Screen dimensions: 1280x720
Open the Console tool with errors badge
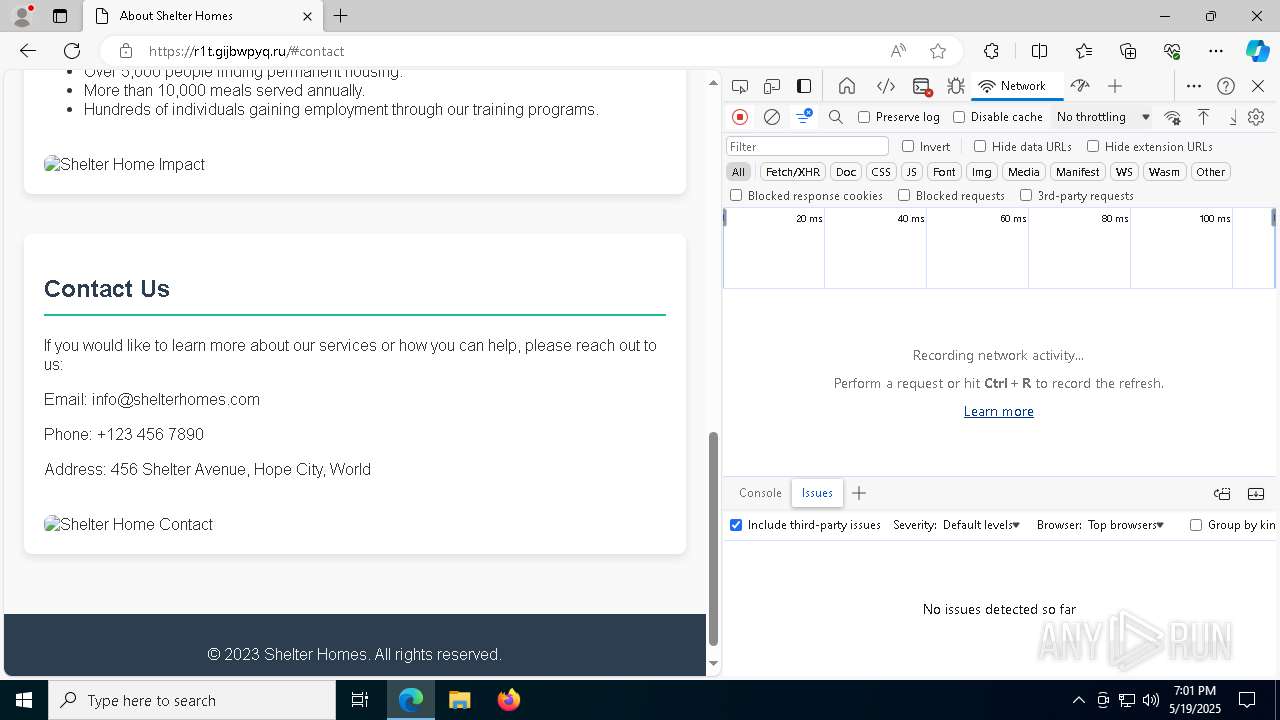[x=922, y=86]
